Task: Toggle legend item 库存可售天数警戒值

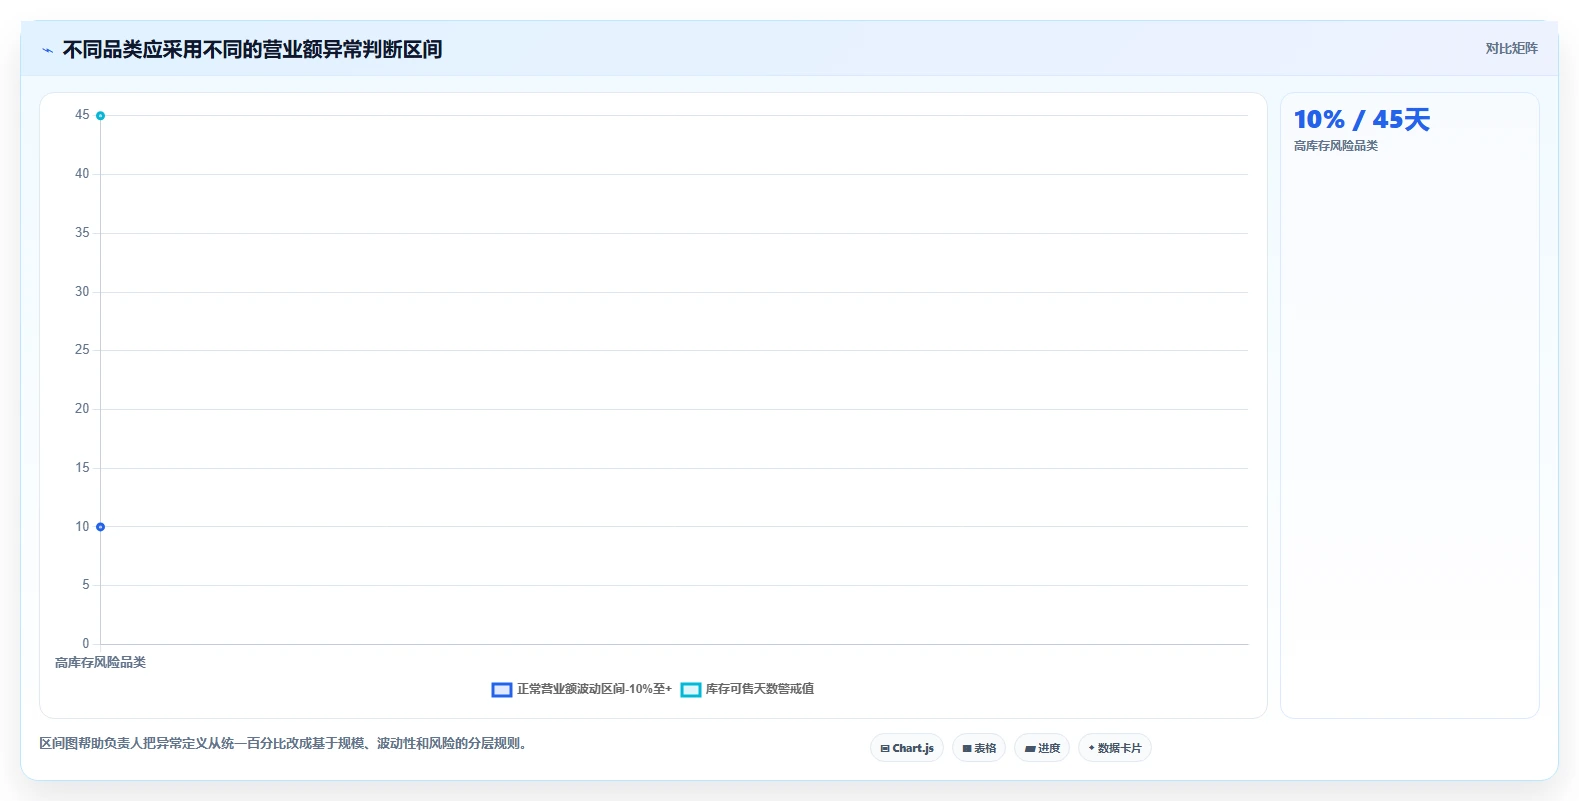Action: [x=747, y=689]
